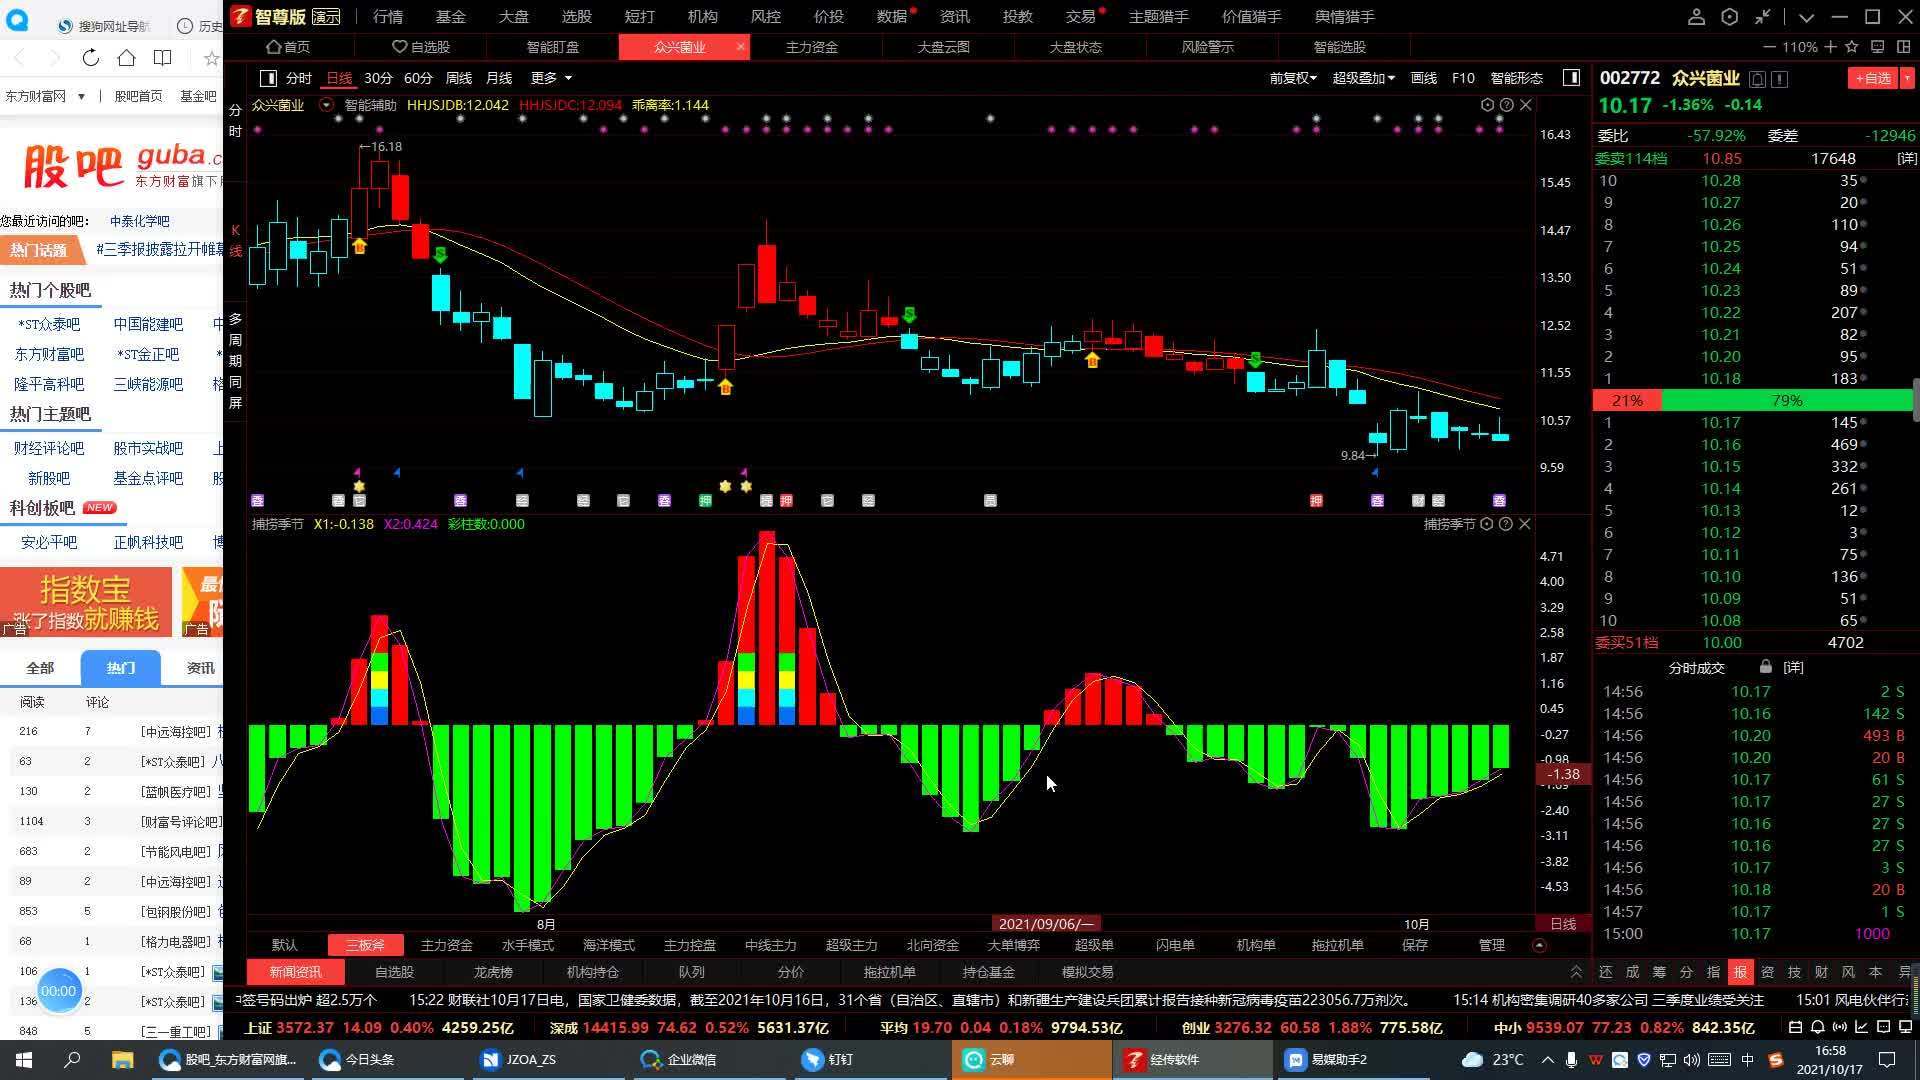Open the hexagon settings icon in title bar
Screen dimensions: 1920x1080
coord(1730,17)
